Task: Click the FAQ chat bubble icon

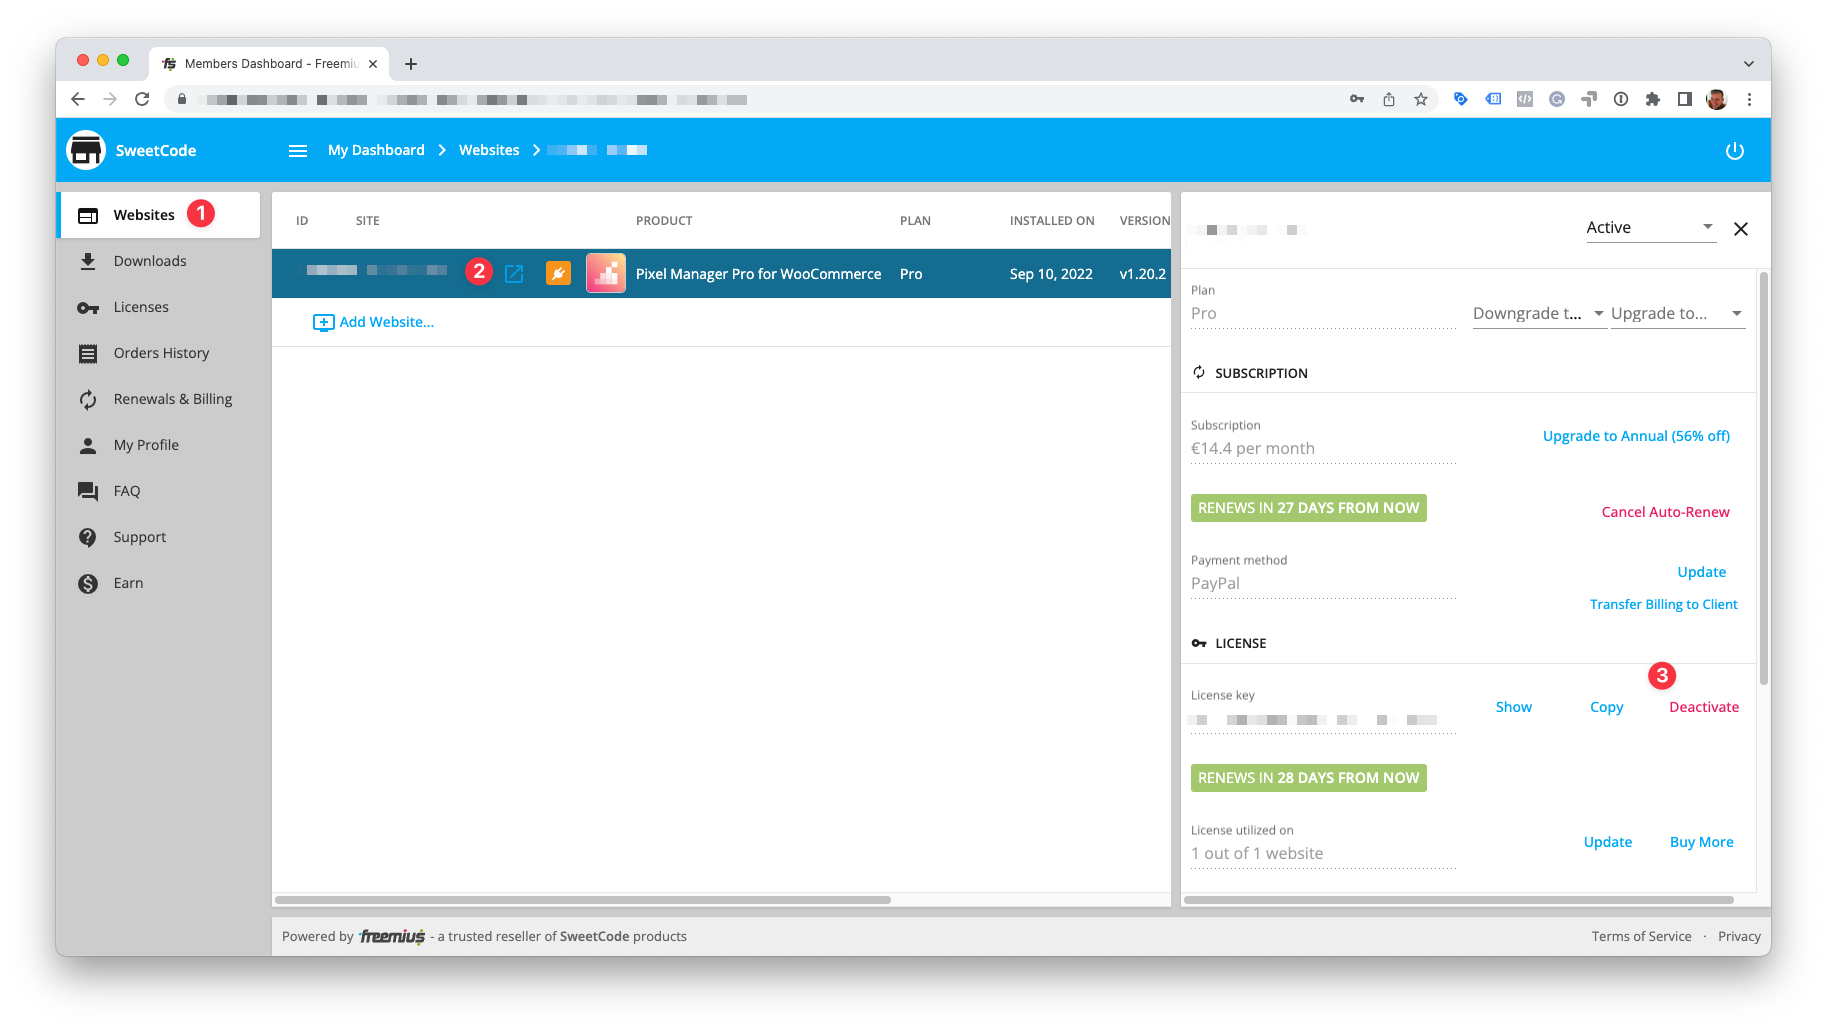Action: [x=88, y=491]
